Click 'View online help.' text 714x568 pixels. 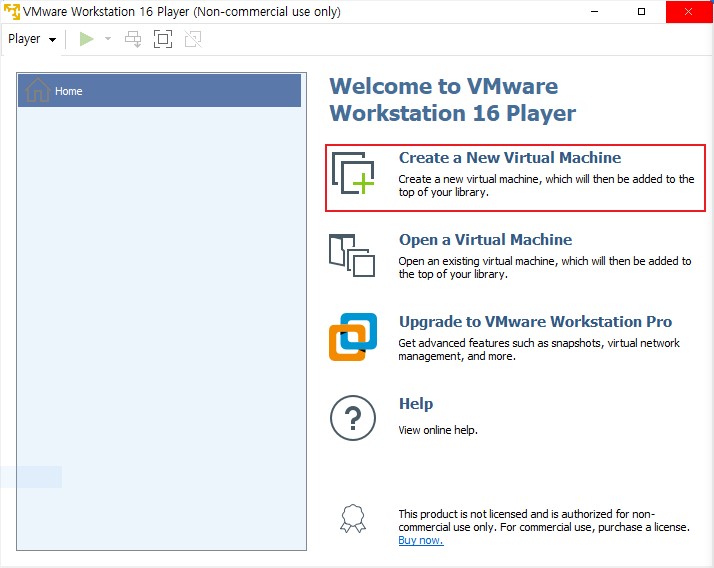coord(438,430)
